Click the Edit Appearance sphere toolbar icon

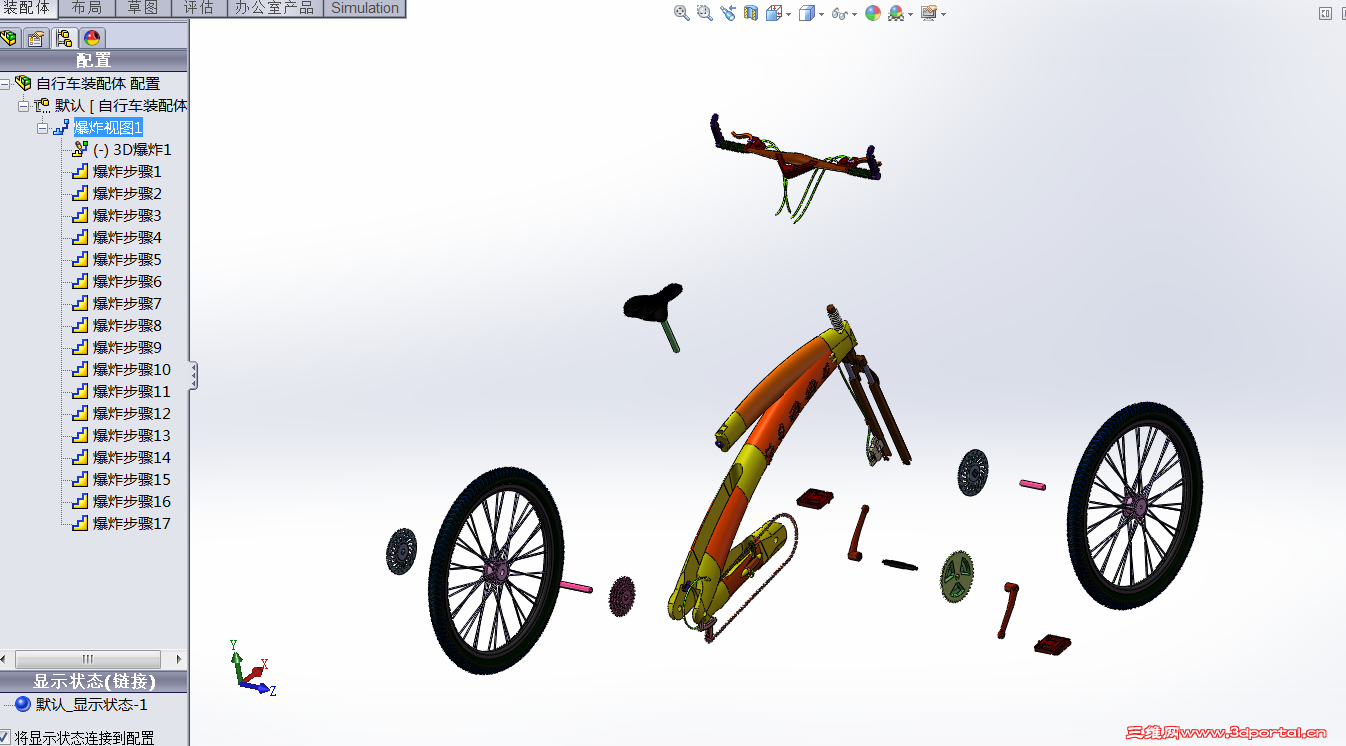pos(871,12)
